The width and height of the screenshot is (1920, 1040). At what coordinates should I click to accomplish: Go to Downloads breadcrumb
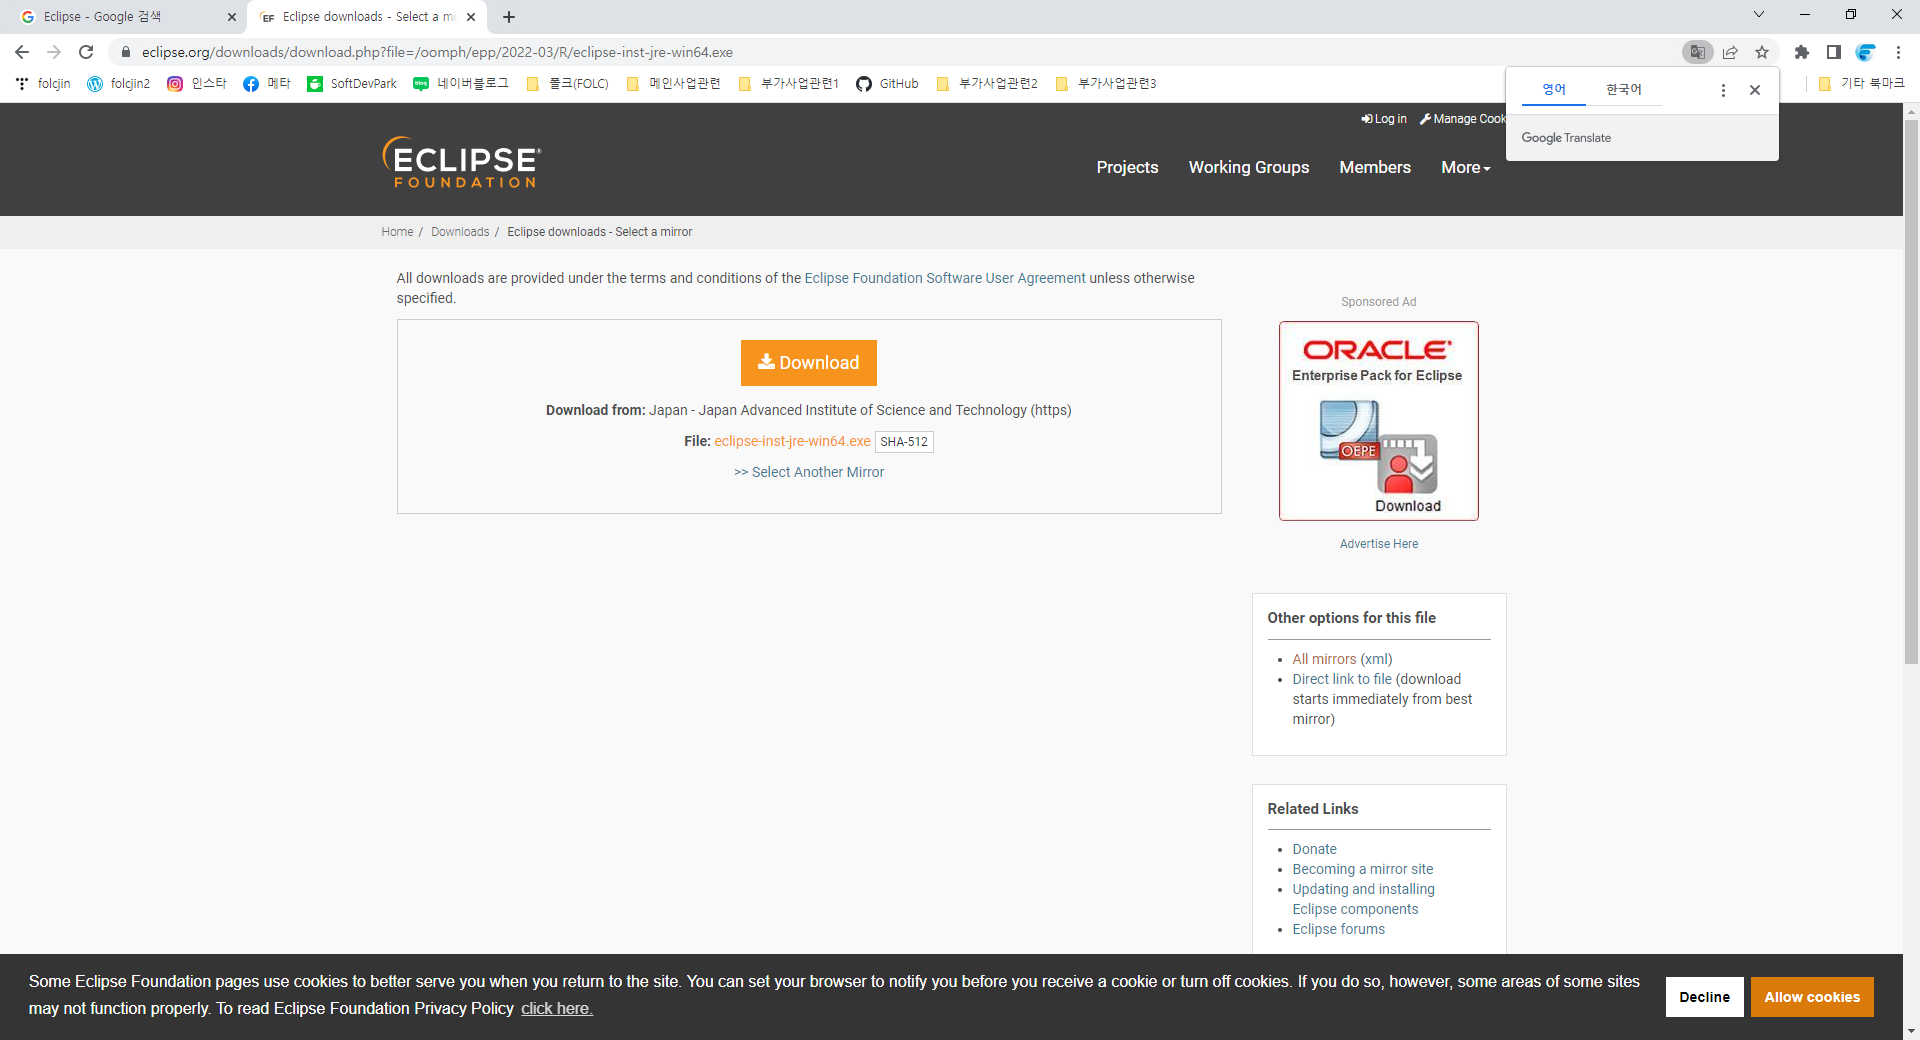click(x=460, y=232)
